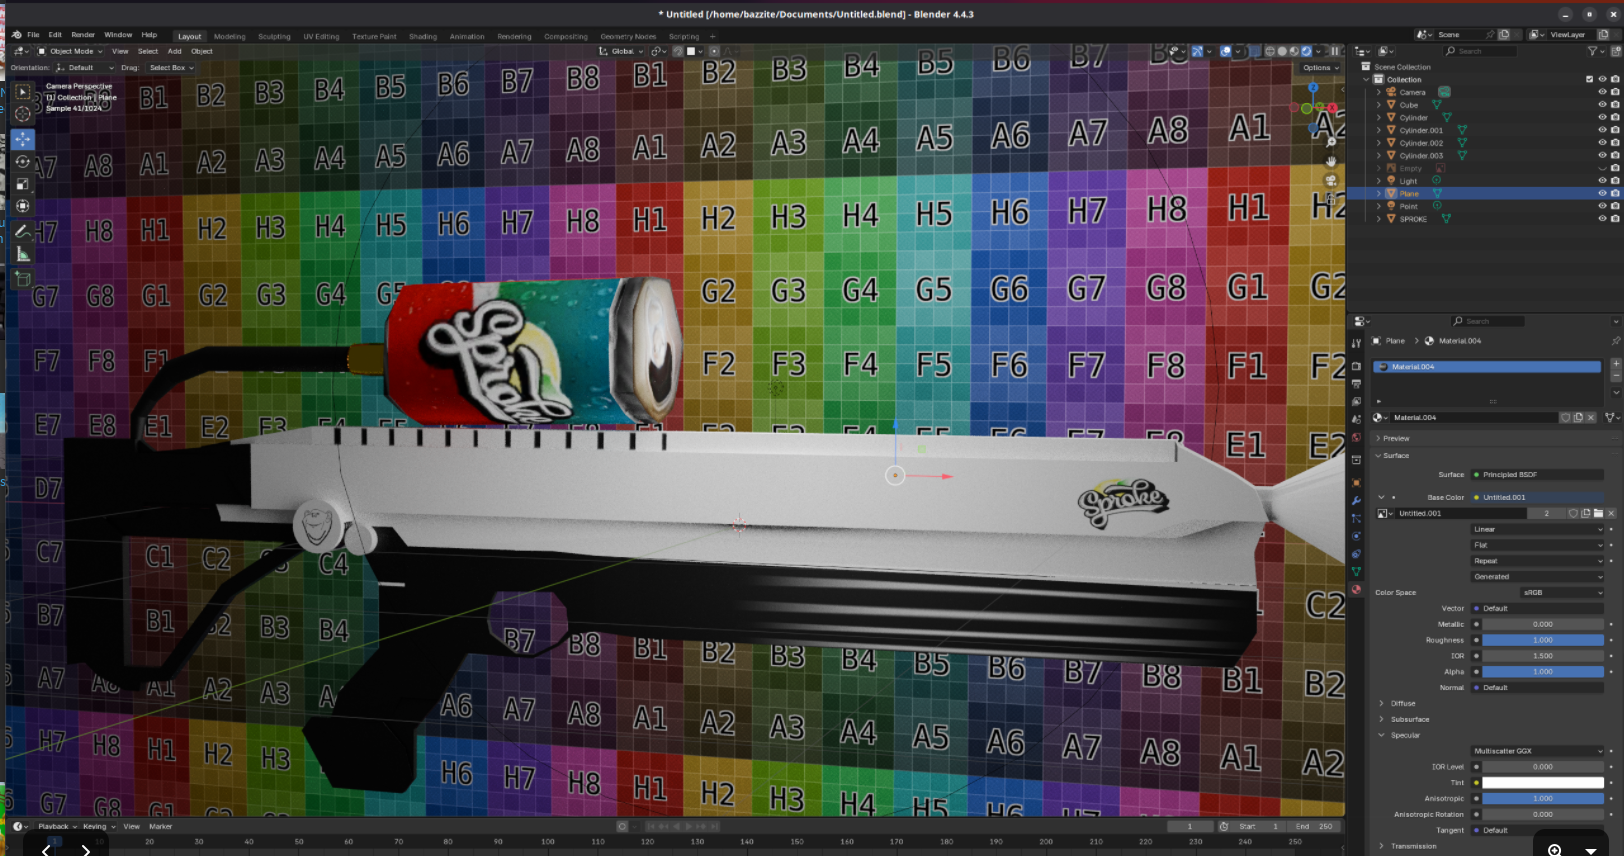Remove the selected material slot
The height and width of the screenshot is (856, 1624).
coord(1615,376)
